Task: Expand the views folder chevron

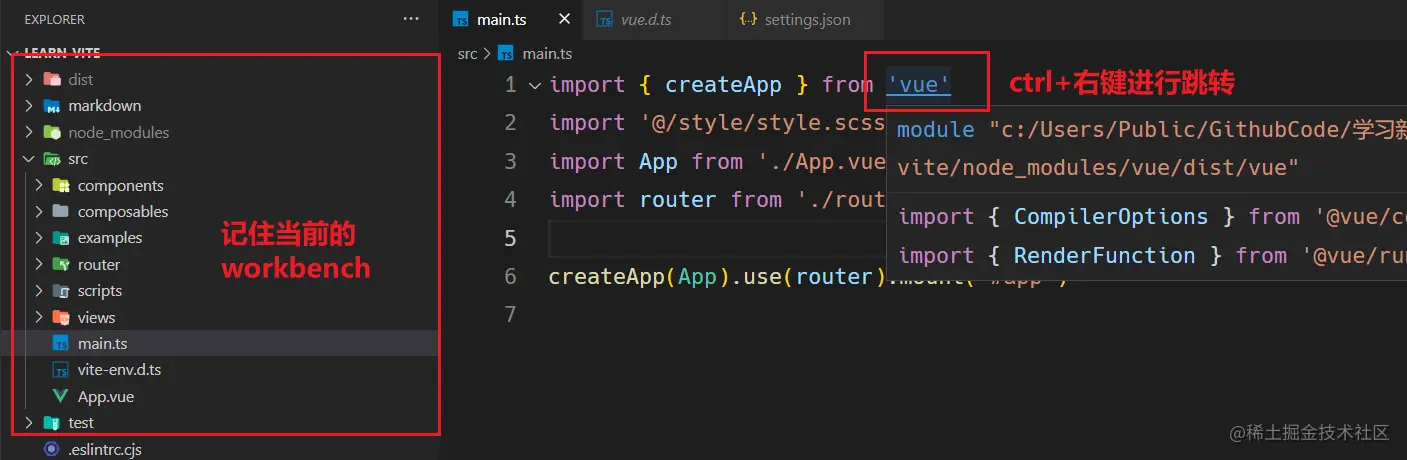Action: [x=38, y=318]
